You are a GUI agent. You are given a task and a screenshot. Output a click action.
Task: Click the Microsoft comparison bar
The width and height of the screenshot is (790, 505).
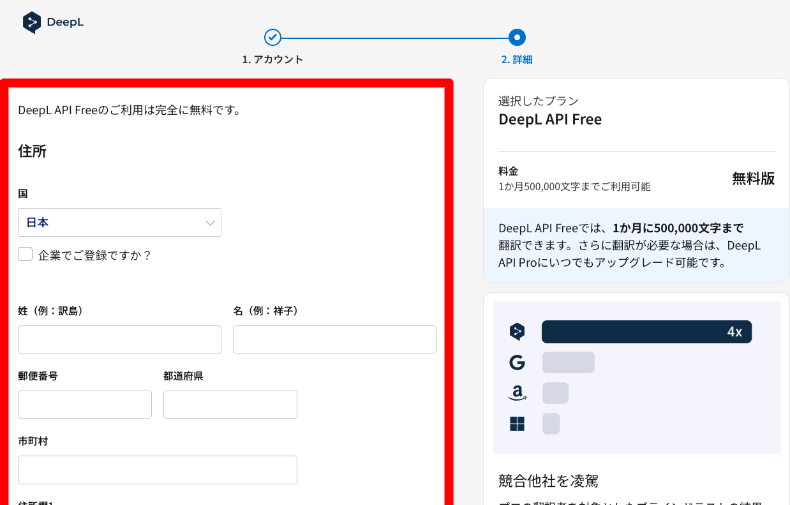click(551, 424)
